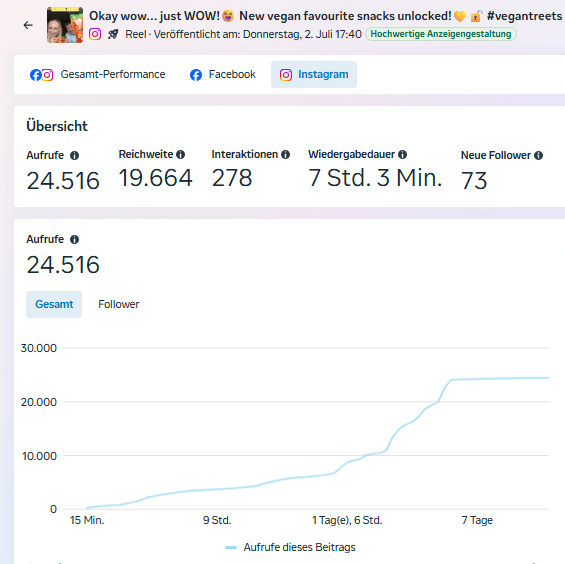Click the Instagram icon under the post title

point(95,34)
